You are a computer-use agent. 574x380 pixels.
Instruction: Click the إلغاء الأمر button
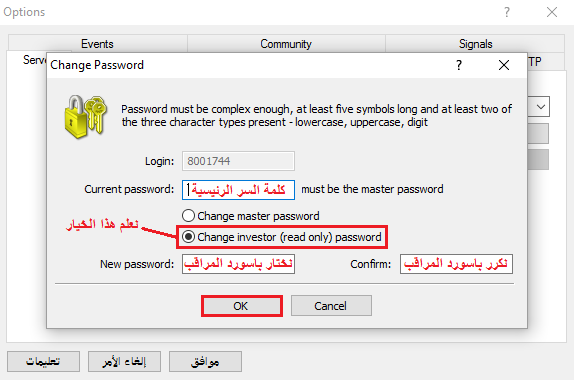click(x=124, y=362)
